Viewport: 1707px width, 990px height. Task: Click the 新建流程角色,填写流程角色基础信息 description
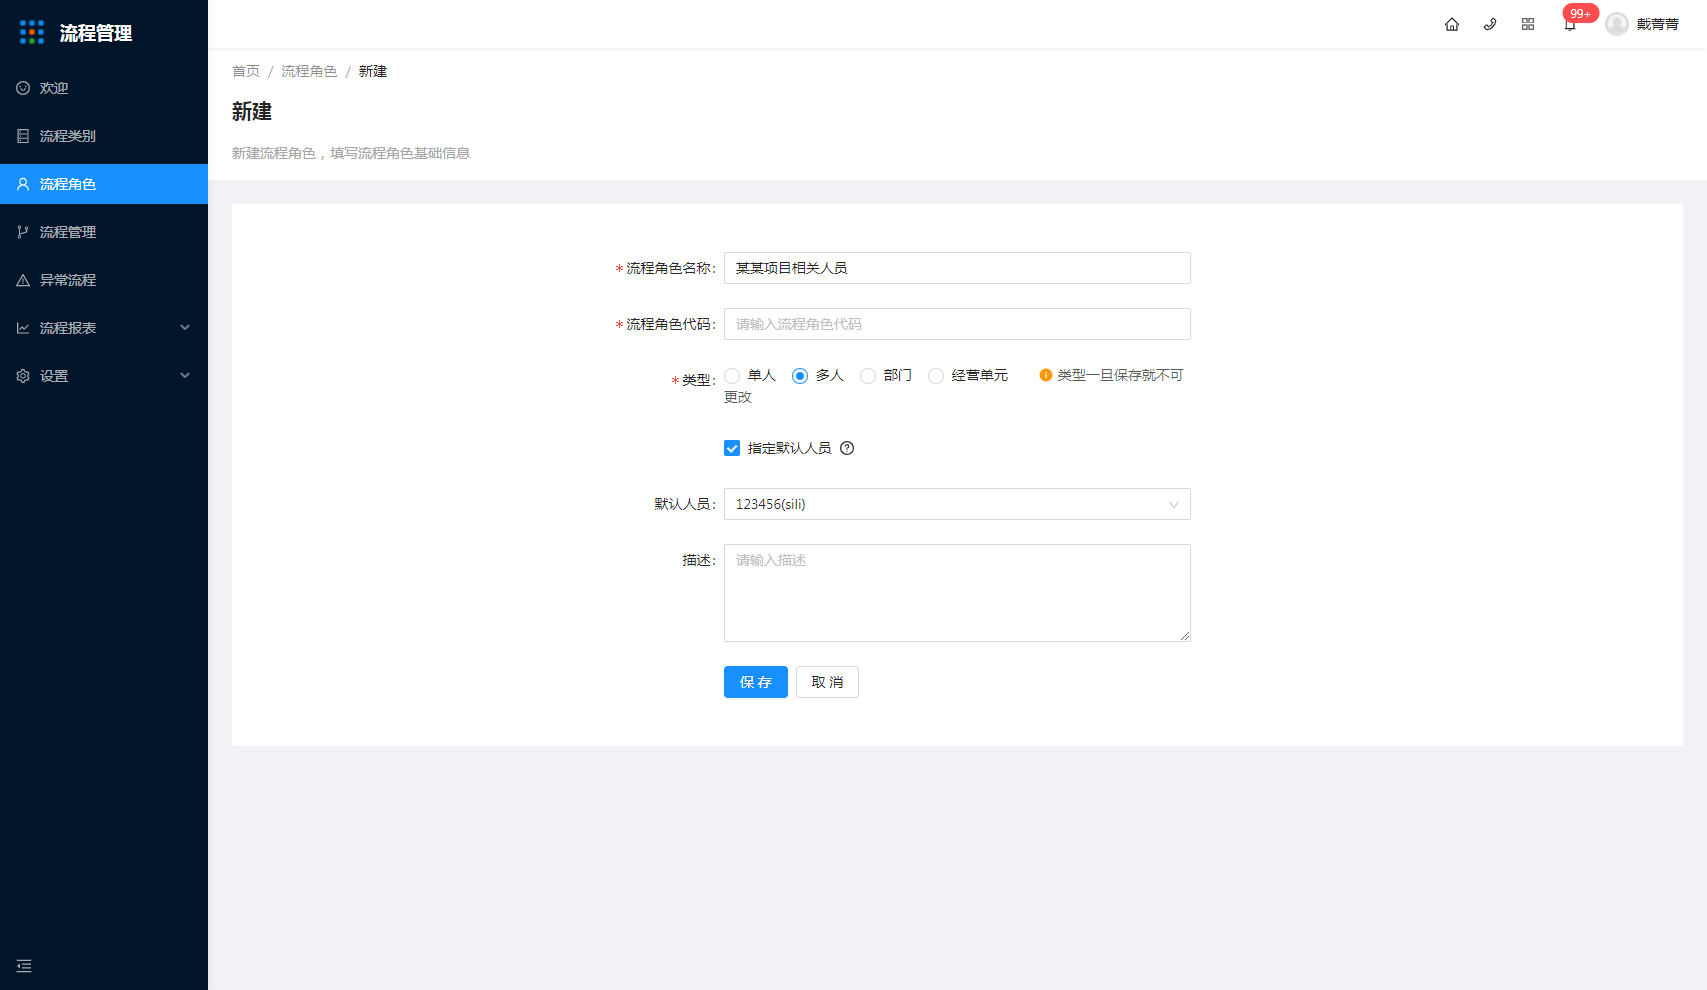tap(351, 153)
